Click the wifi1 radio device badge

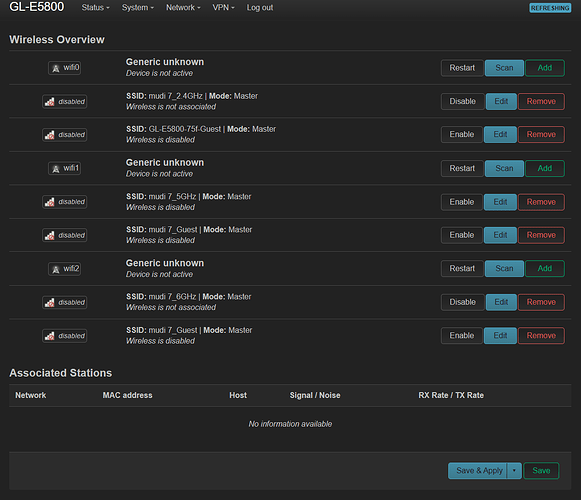click(x=64, y=168)
